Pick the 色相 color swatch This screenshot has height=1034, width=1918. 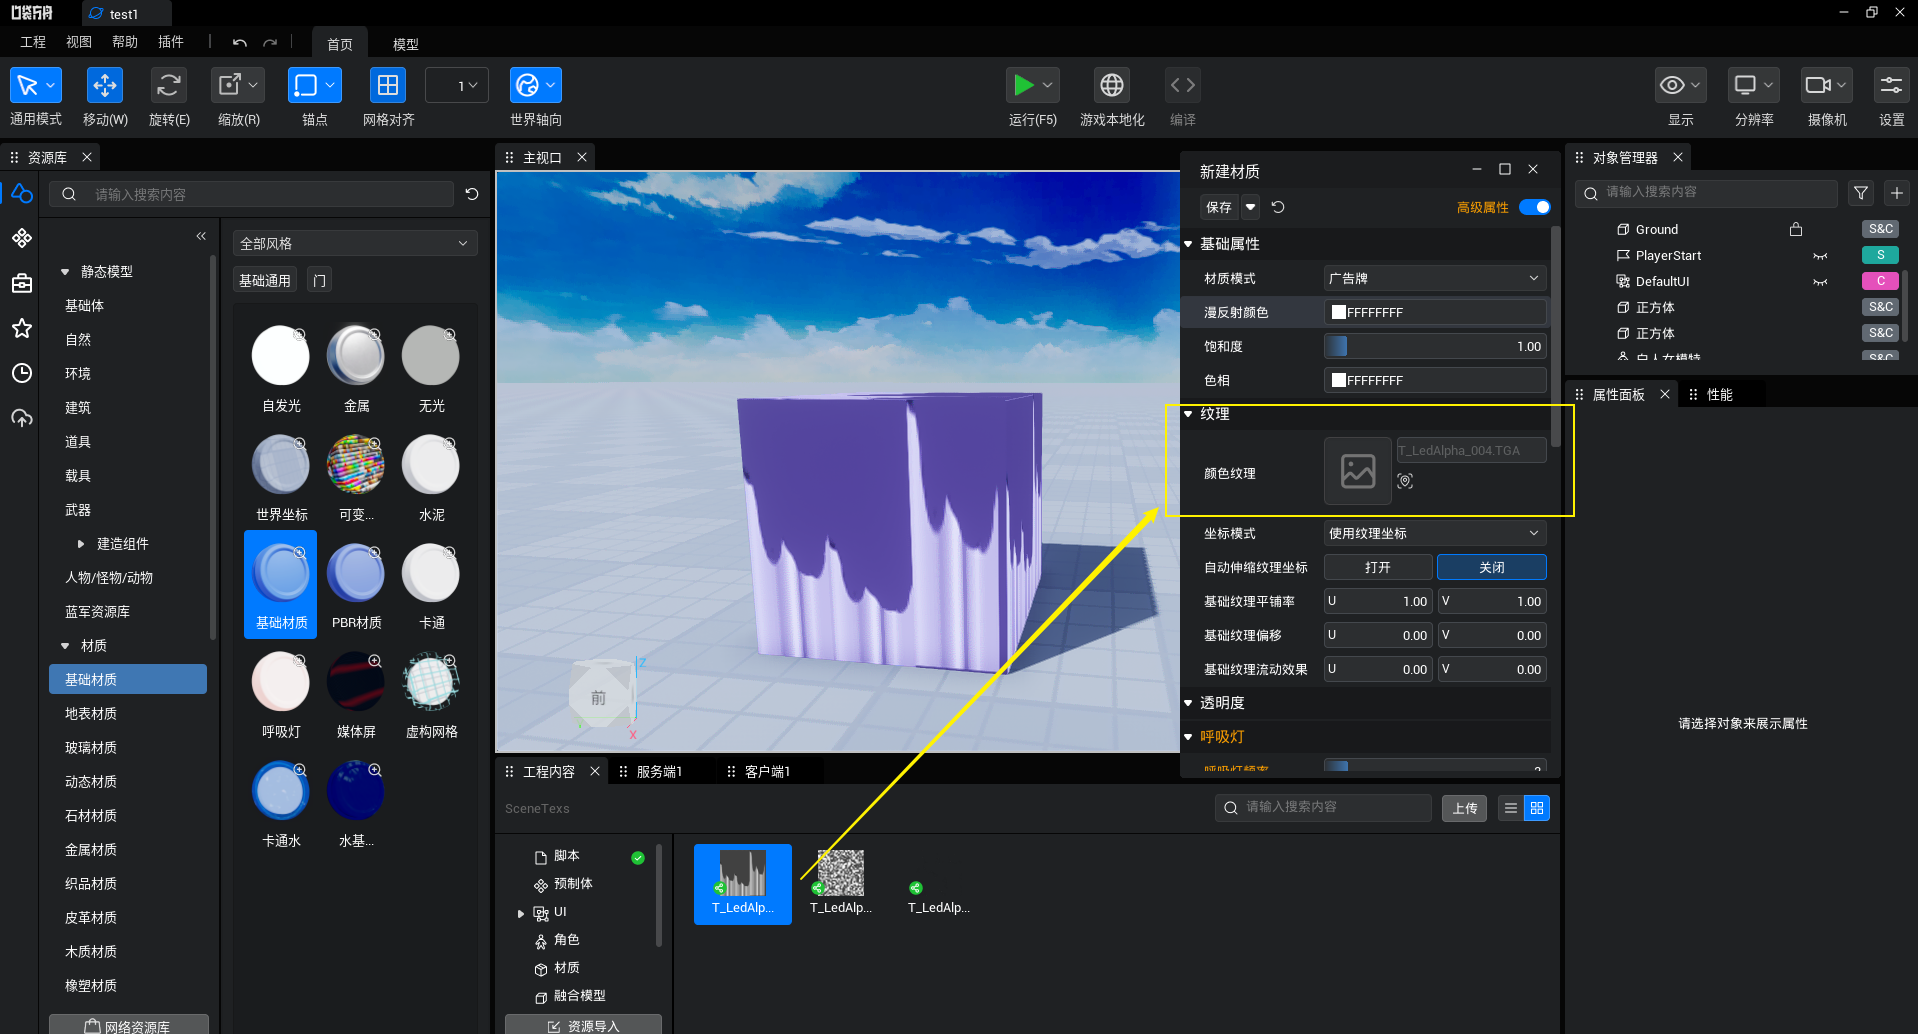[x=1339, y=380]
